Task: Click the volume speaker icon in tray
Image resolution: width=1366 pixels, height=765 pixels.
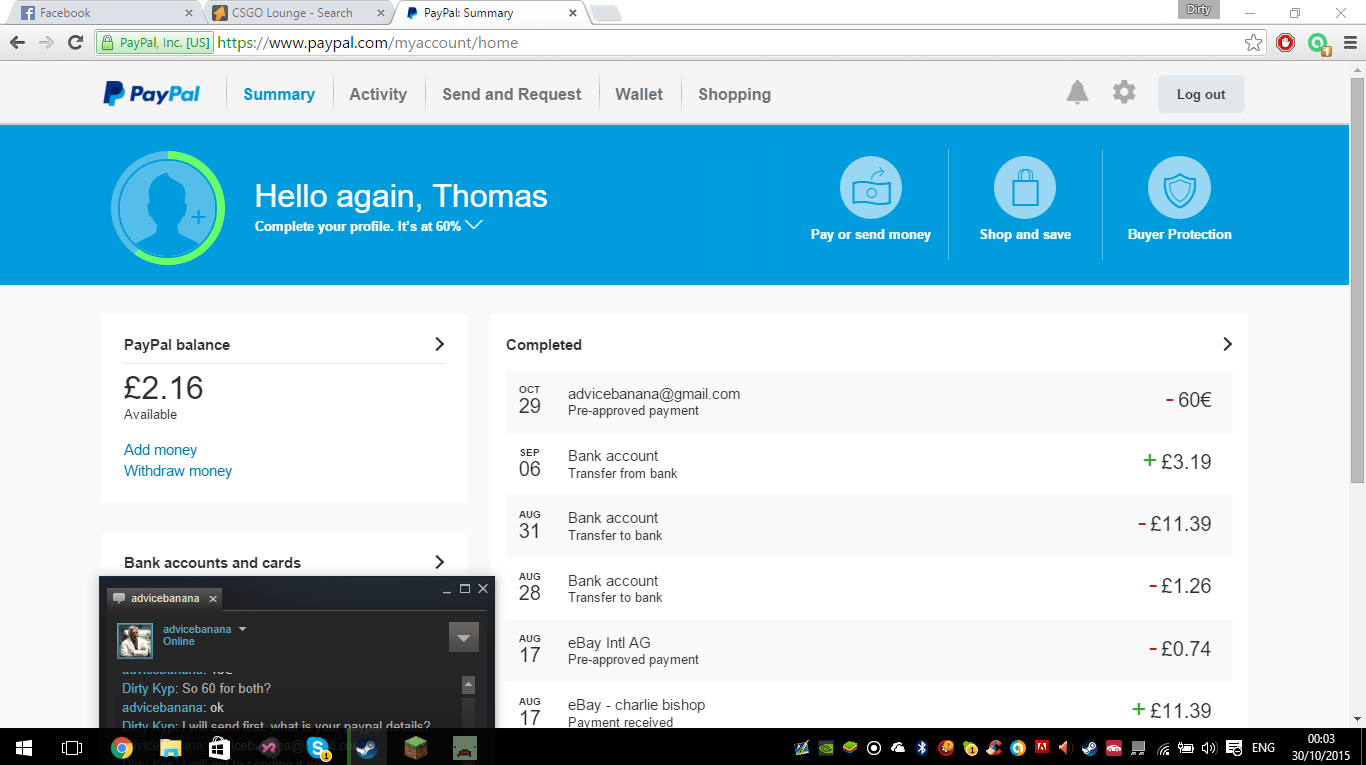Action: coord(1208,747)
